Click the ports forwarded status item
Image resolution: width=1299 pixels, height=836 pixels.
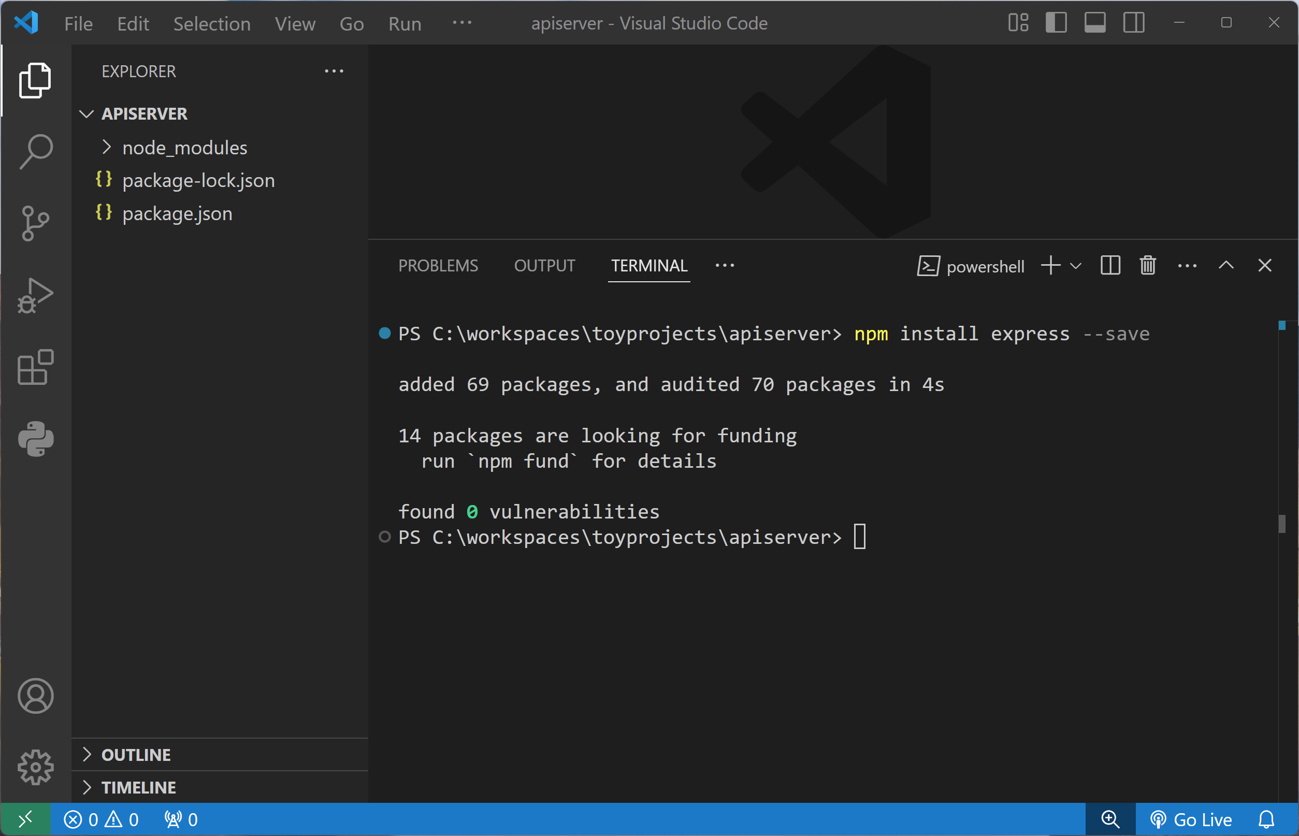click(x=181, y=819)
